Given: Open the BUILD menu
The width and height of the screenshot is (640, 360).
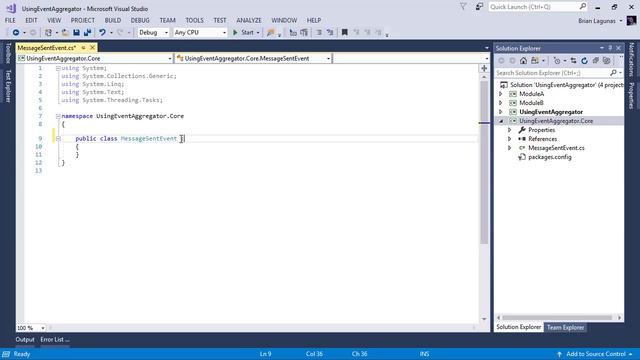Looking at the screenshot, I should pyautogui.click(x=113, y=20).
